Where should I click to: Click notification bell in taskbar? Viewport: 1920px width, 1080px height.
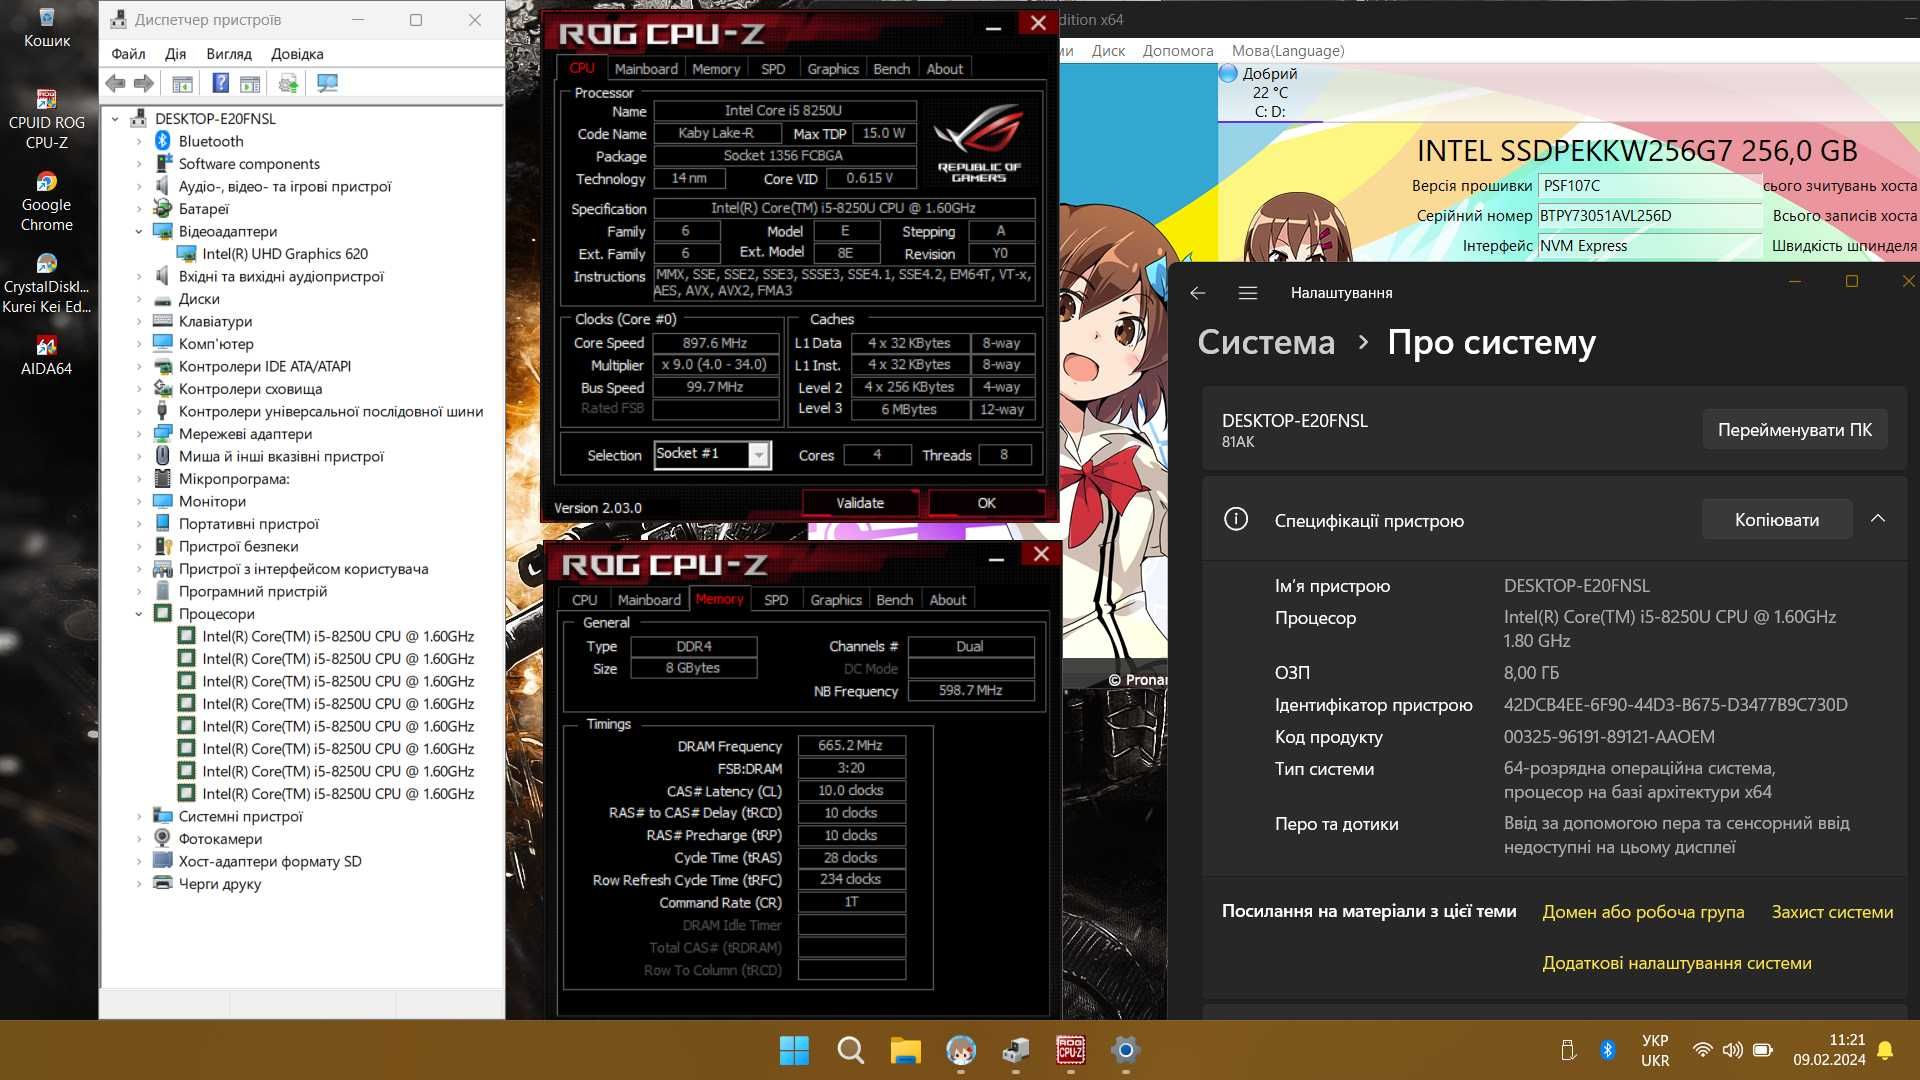pyautogui.click(x=1885, y=1050)
